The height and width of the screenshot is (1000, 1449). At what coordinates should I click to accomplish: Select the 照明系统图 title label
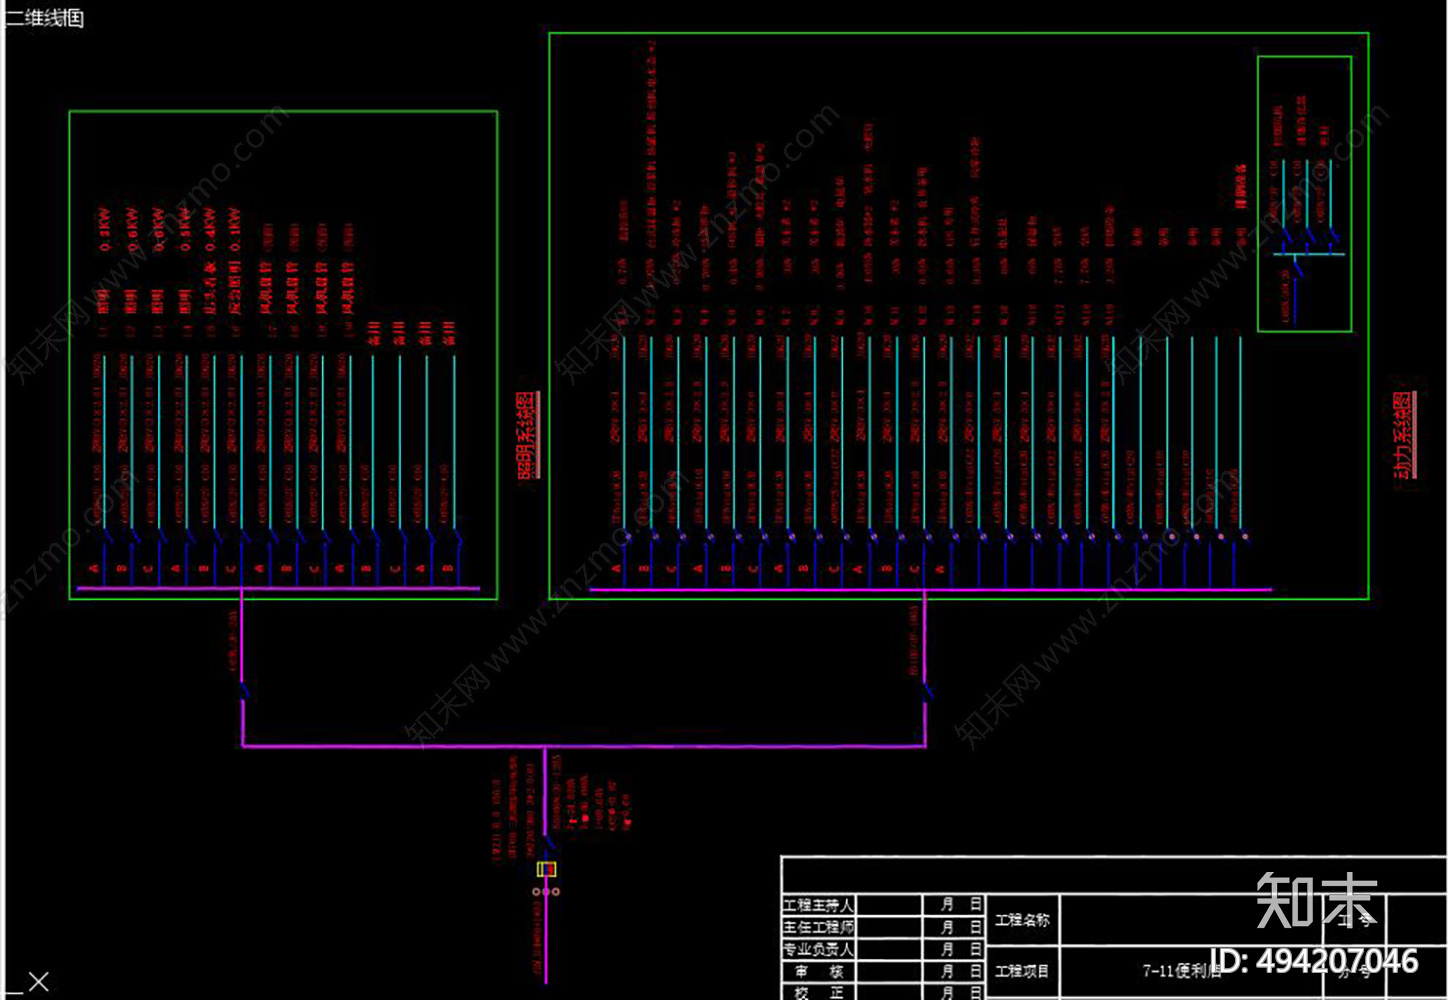click(528, 435)
